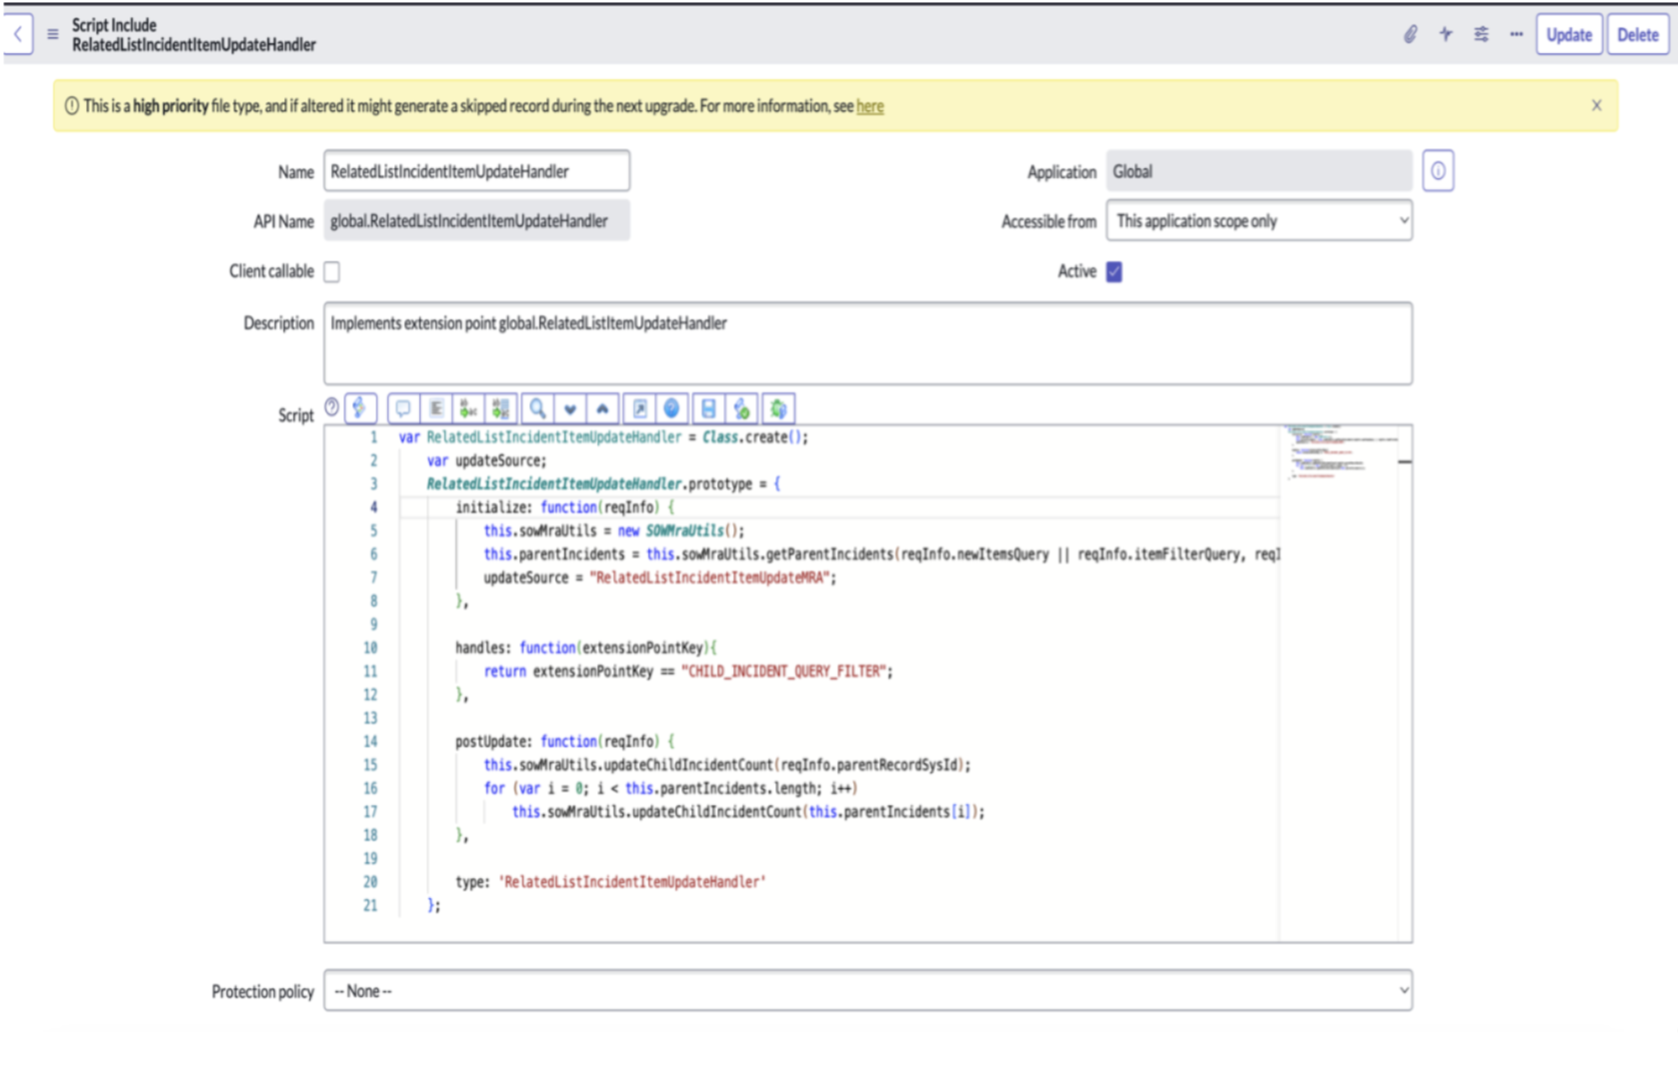The height and width of the screenshot is (1068, 1678).
Task: Click the find next down-arrow icon
Action: point(570,408)
